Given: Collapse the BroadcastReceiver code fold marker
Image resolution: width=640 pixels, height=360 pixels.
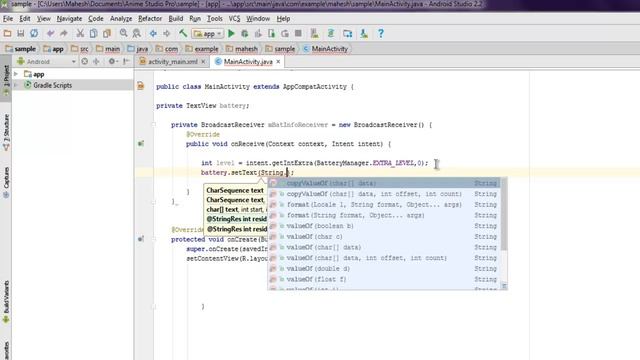Looking at the screenshot, I should [x=154, y=124].
